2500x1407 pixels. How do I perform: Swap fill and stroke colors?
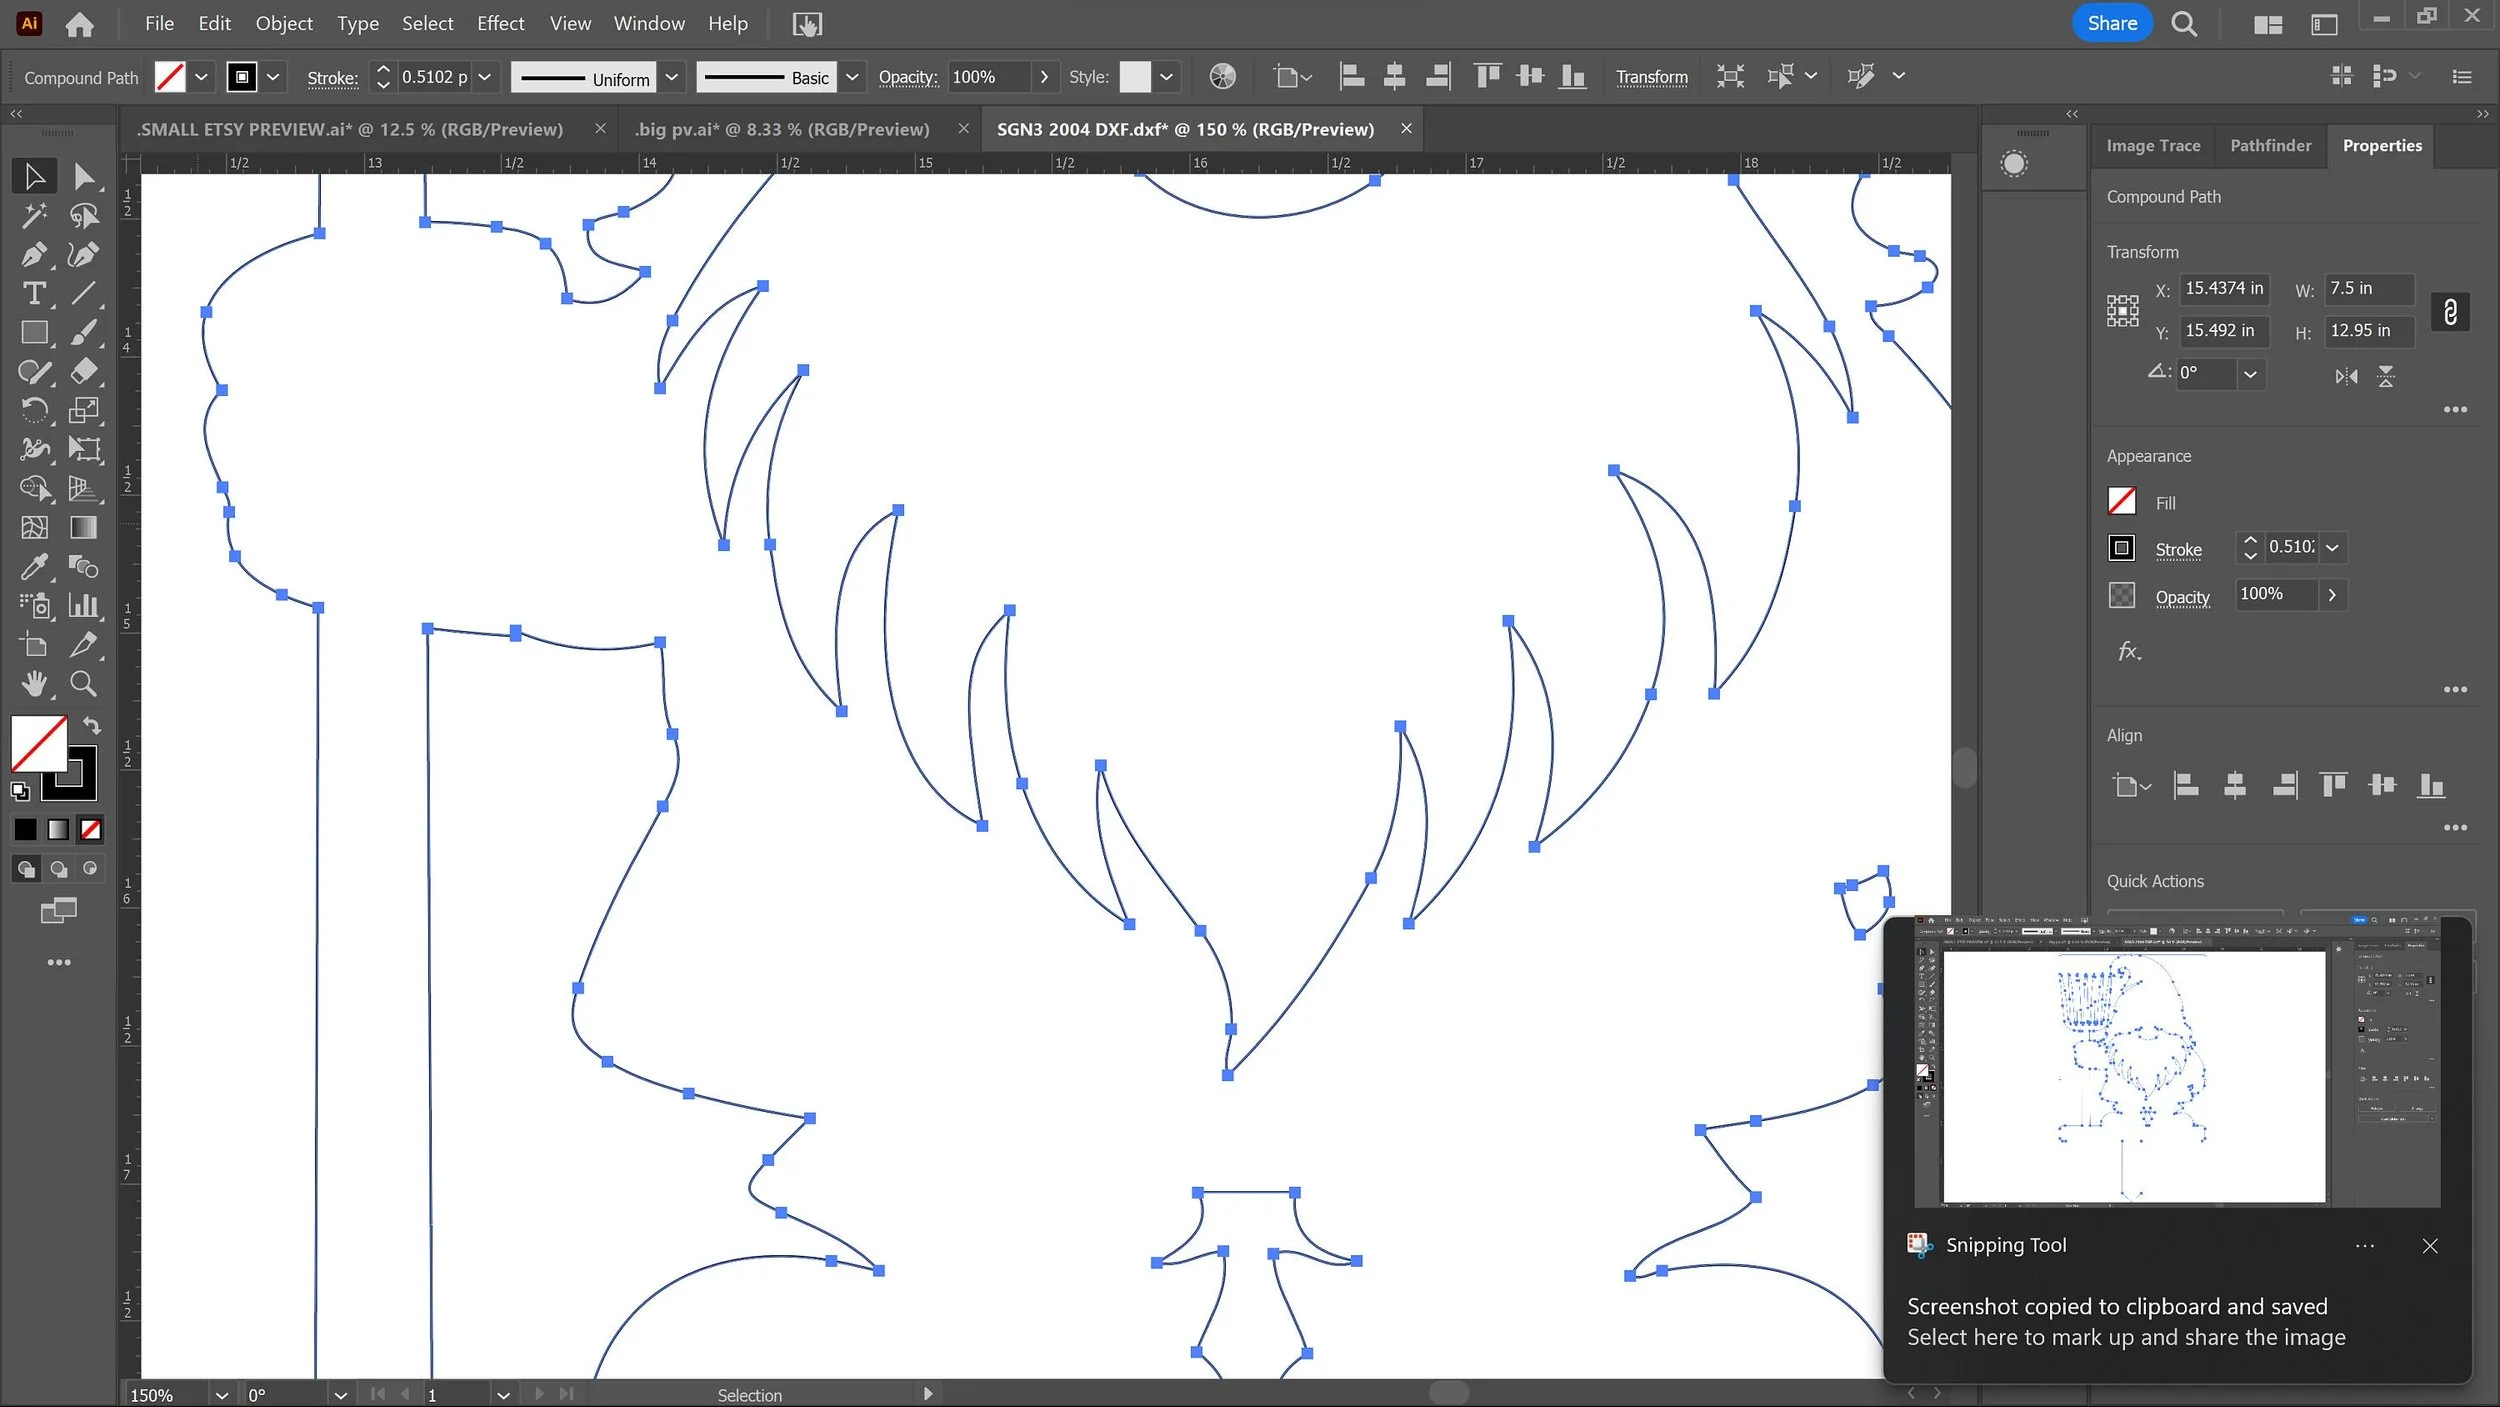click(x=92, y=725)
